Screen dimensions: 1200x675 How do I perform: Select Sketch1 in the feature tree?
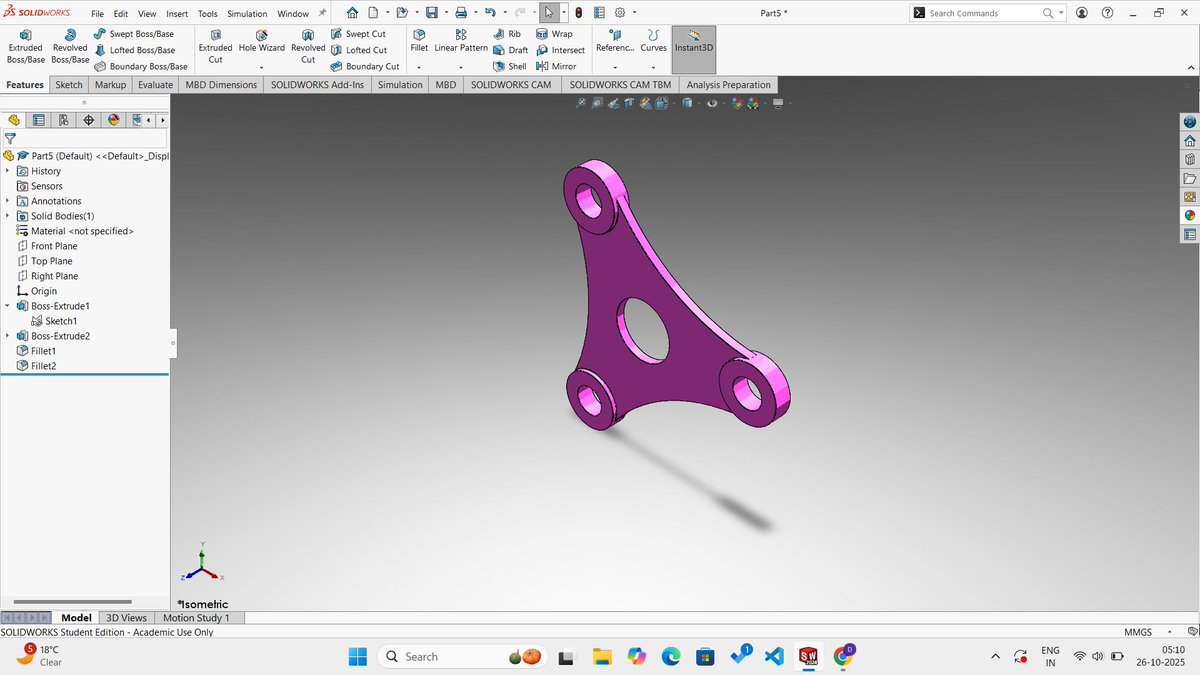(x=54, y=321)
